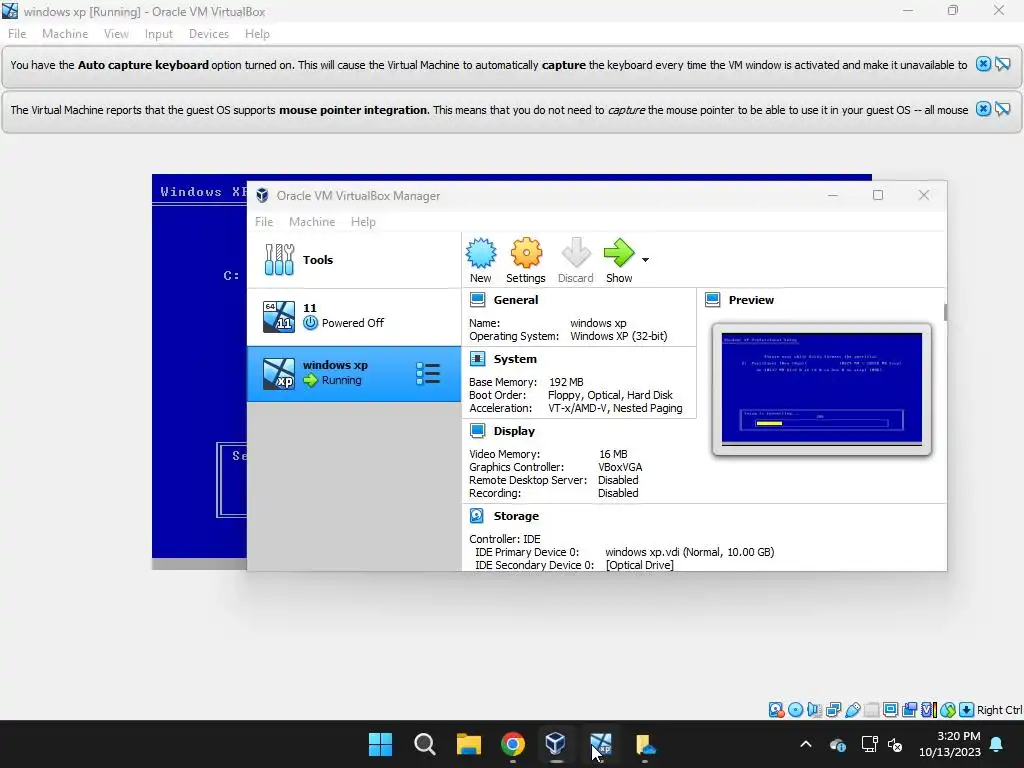
Task: Open File menu in VirtualBox Manager
Action: click(264, 222)
